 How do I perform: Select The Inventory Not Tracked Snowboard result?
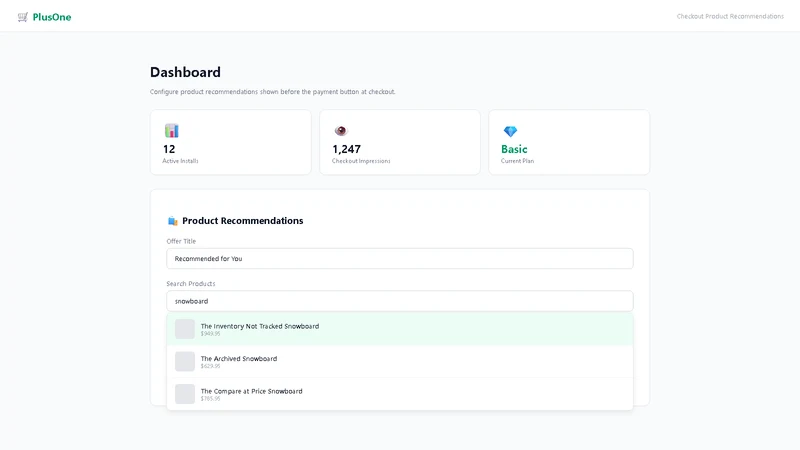(399, 329)
